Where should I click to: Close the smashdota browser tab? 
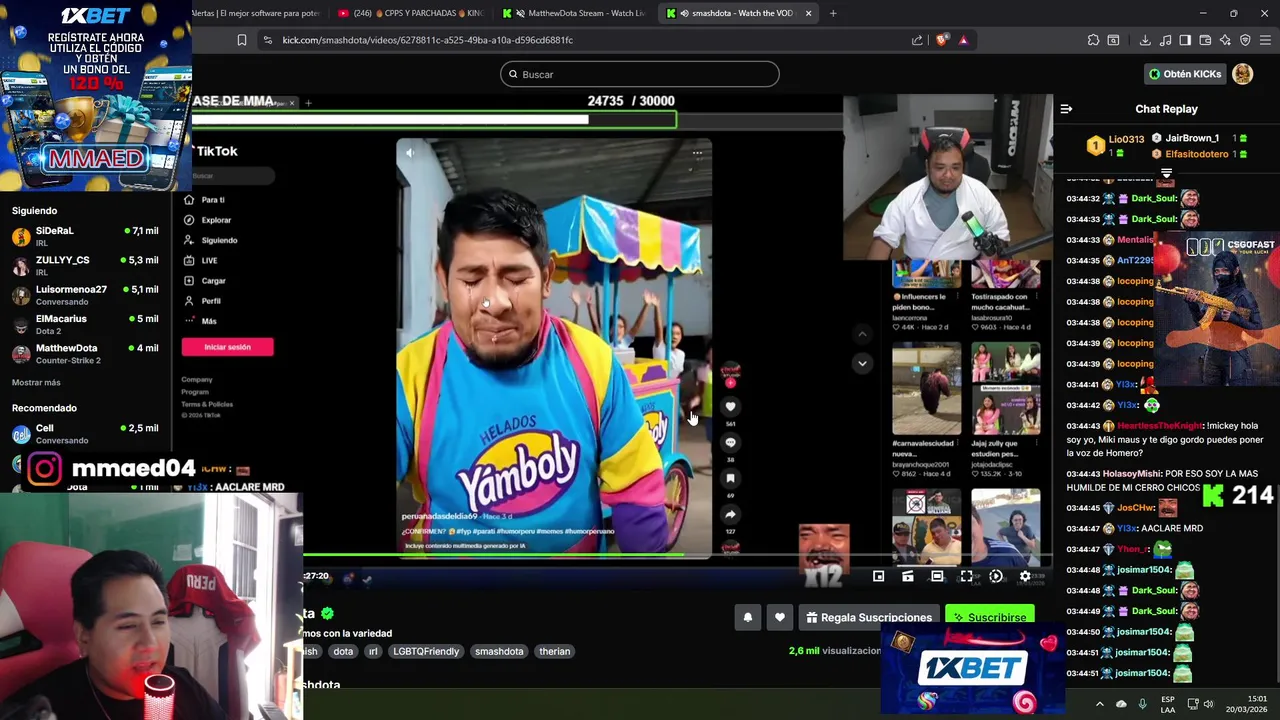tap(808, 13)
